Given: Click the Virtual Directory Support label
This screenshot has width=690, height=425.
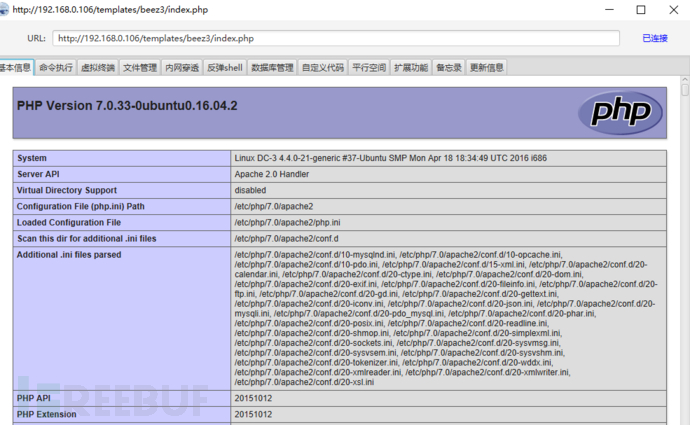Looking at the screenshot, I should tap(67, 190).
